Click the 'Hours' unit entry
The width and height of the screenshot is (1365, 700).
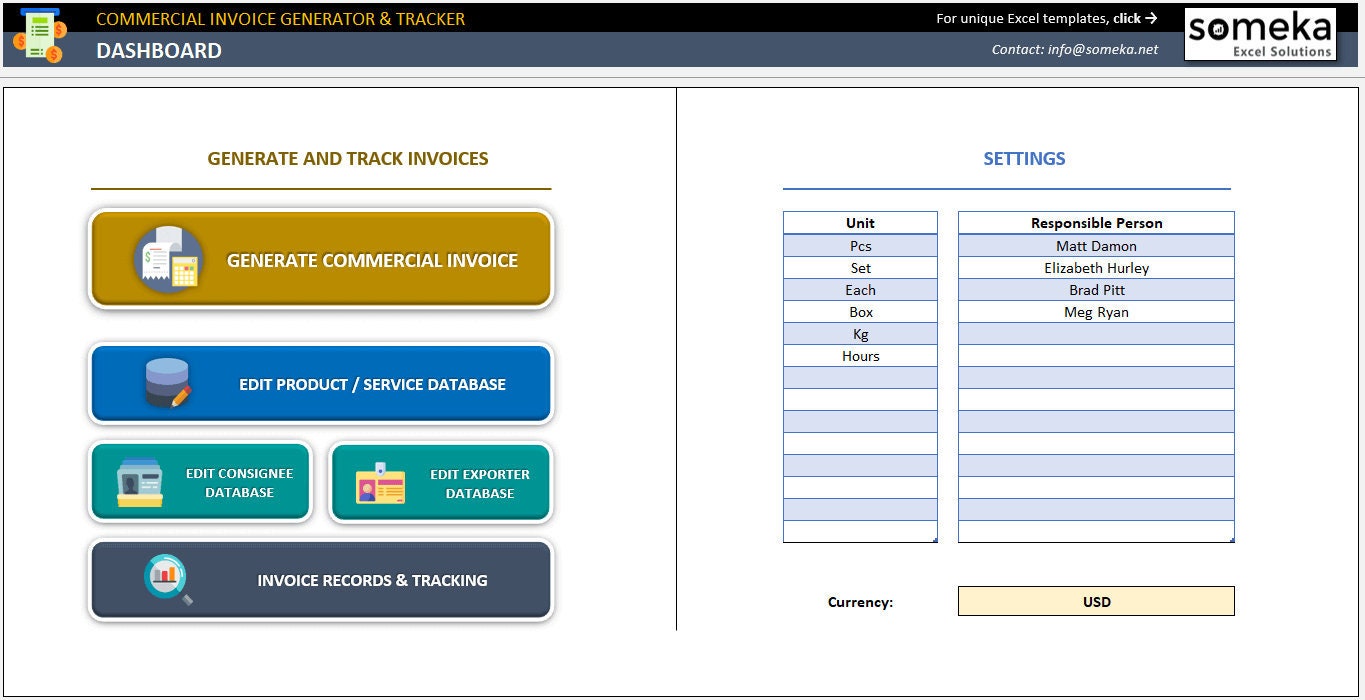click(860, 355)
